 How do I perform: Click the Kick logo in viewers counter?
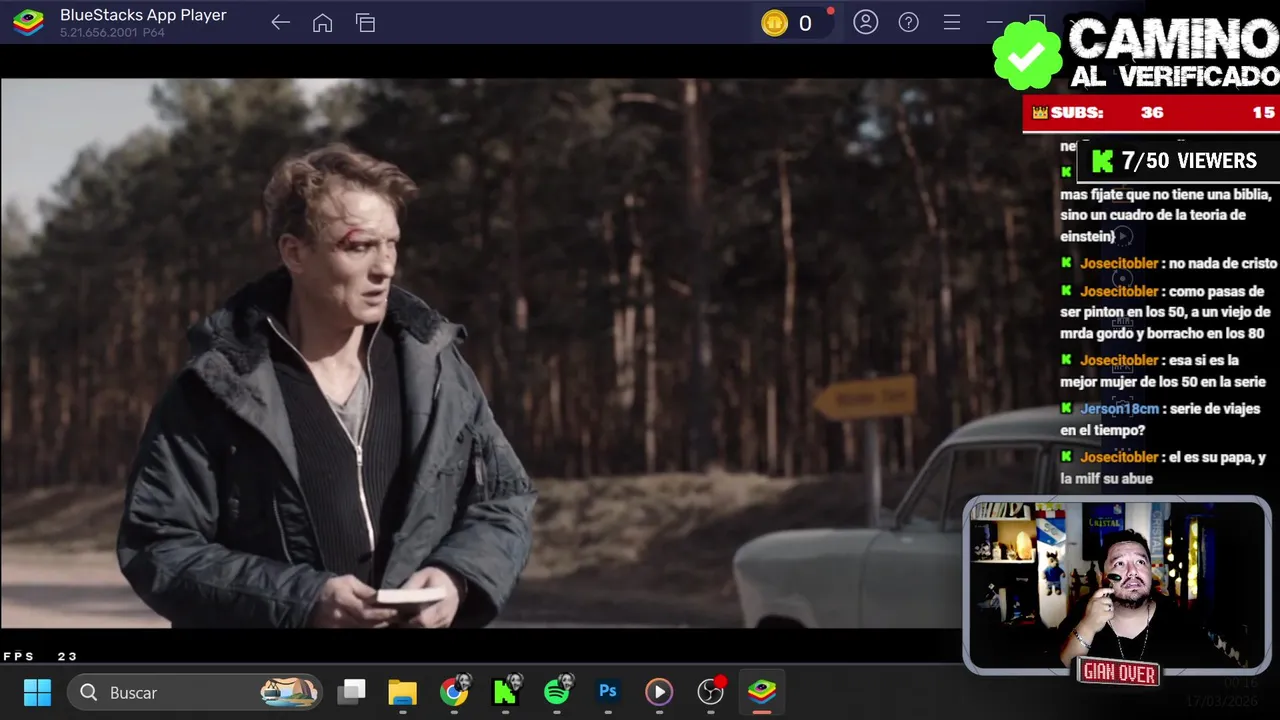(1102, 161)
